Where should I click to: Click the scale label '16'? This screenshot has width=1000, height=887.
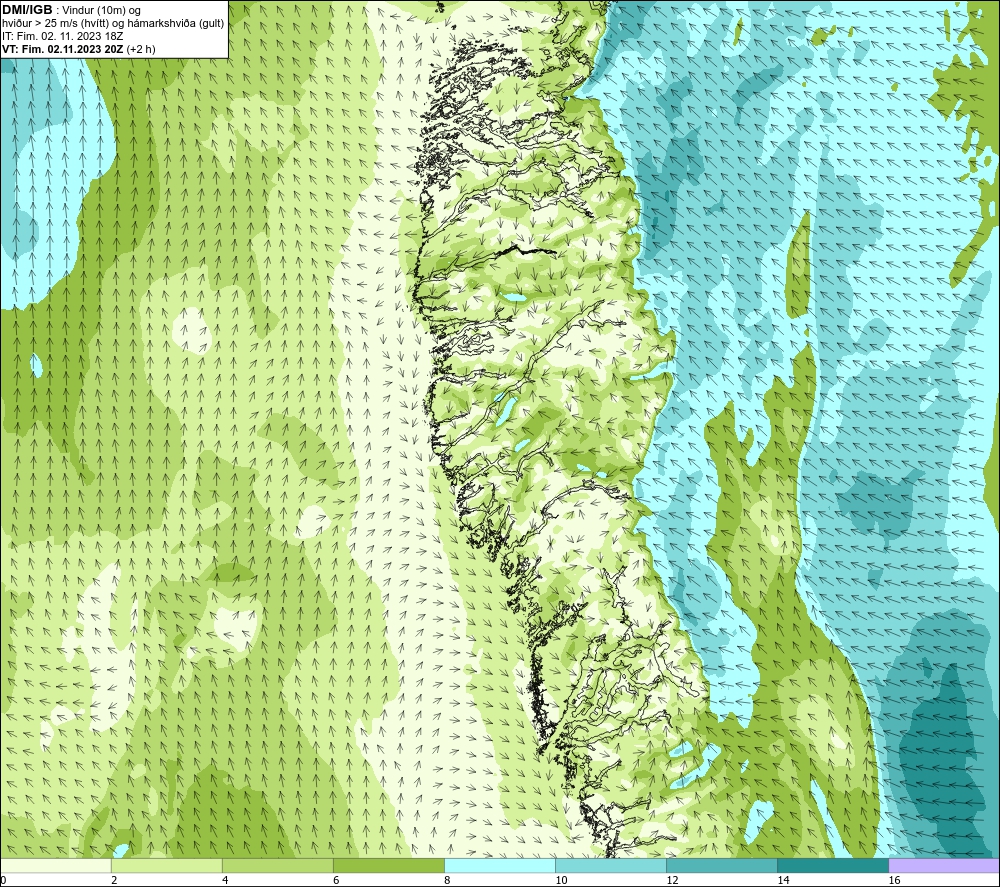point(894,881)
